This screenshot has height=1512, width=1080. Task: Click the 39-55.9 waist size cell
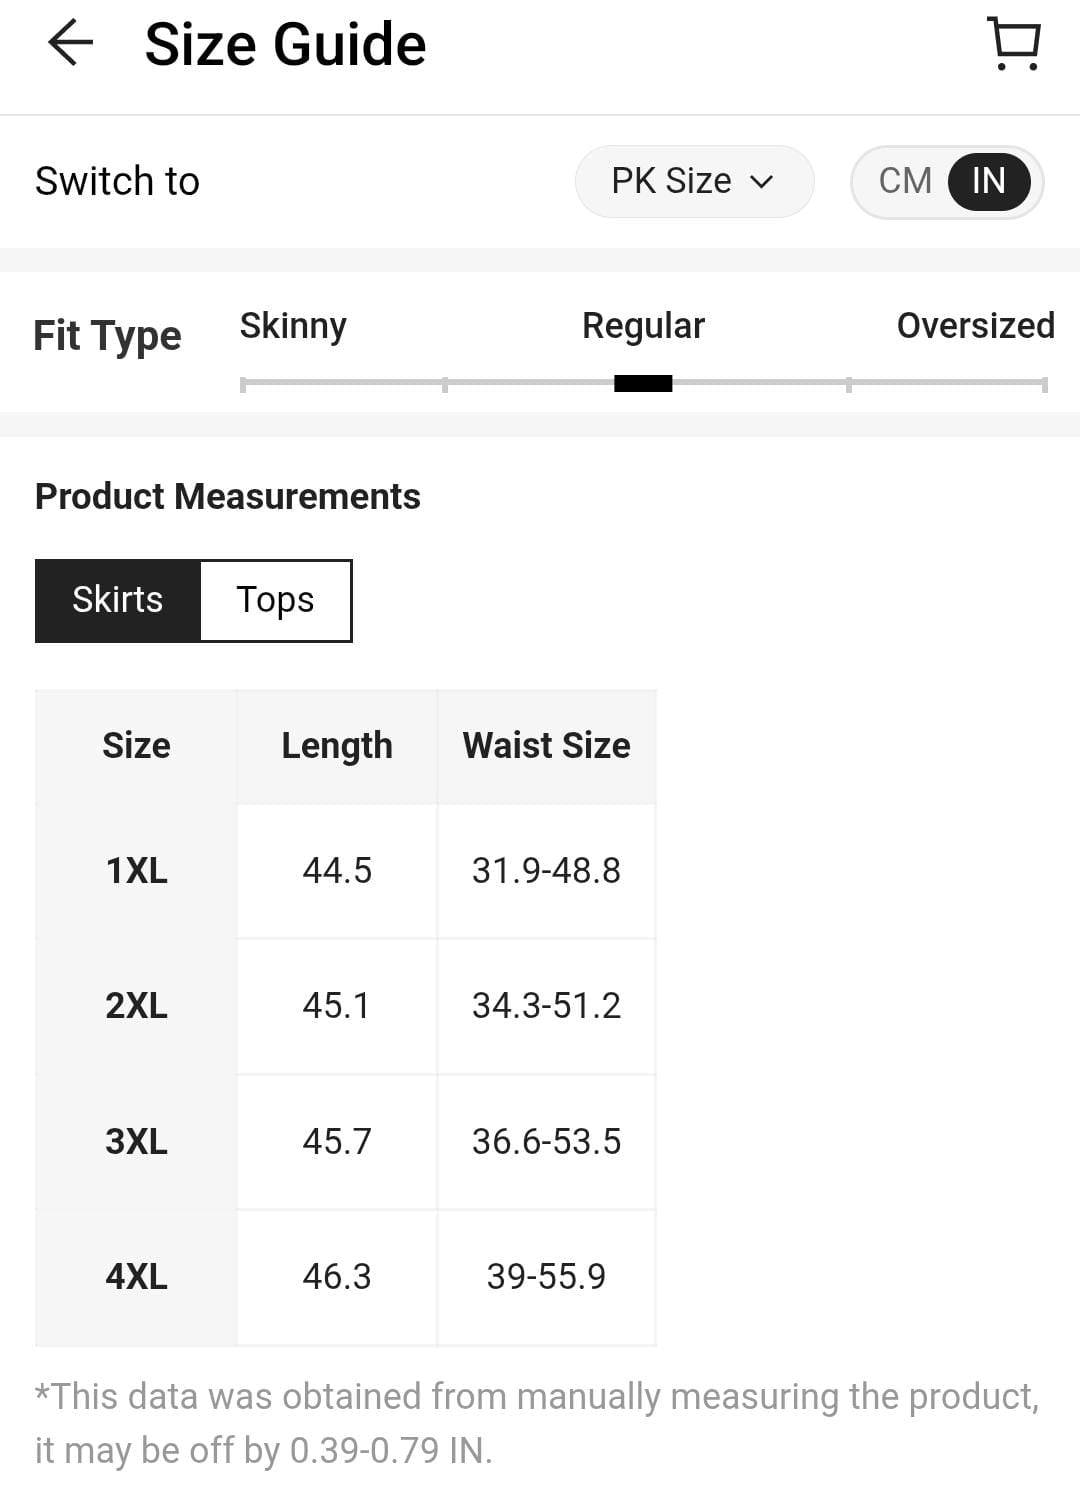pos(547,1277)
